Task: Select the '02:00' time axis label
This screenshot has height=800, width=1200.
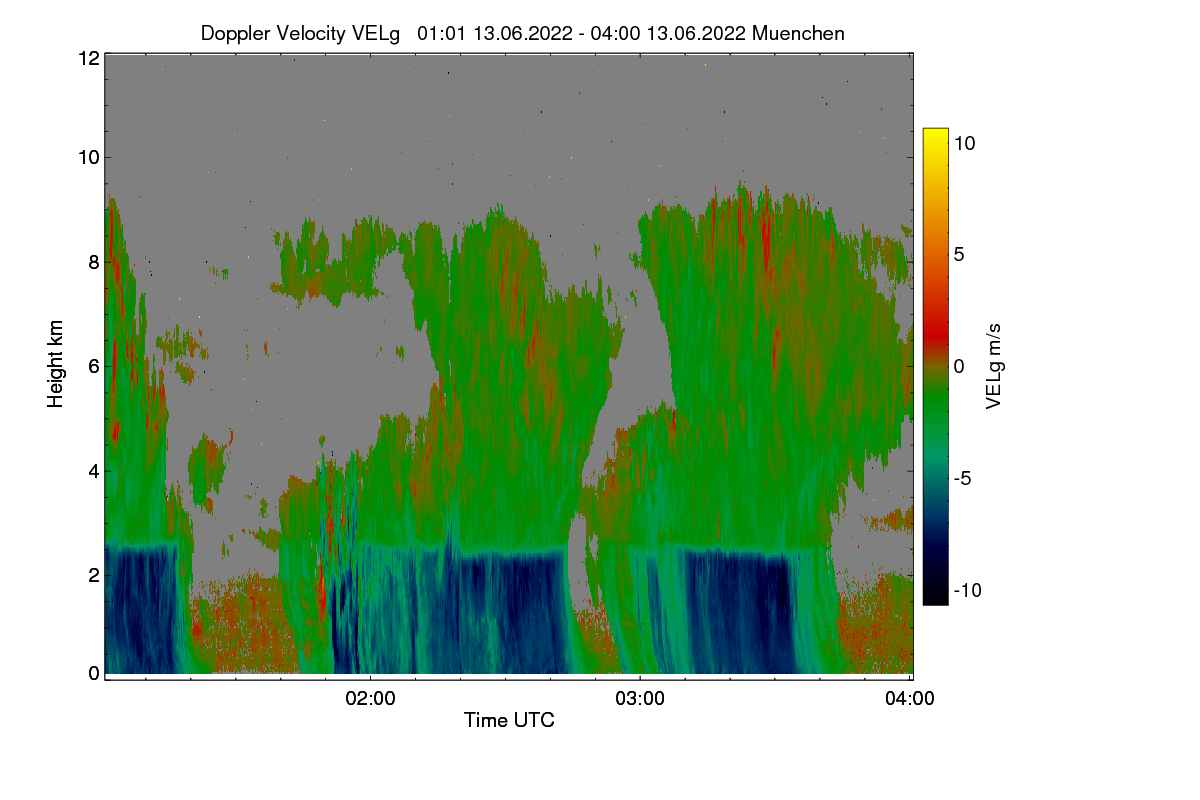Action: point(370,698)
